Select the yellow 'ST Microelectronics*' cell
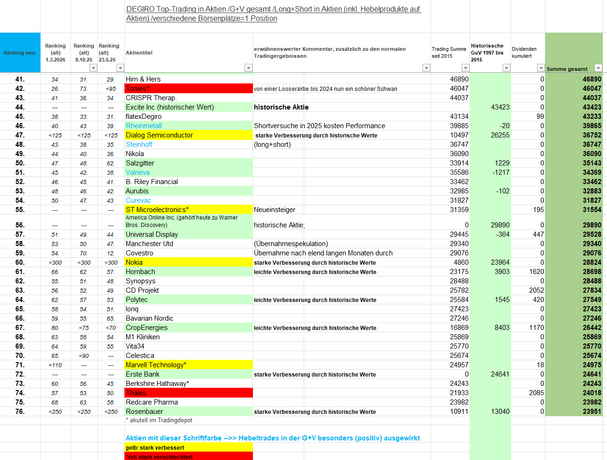This screenshot has width=607, height=460. coord(189,209)
